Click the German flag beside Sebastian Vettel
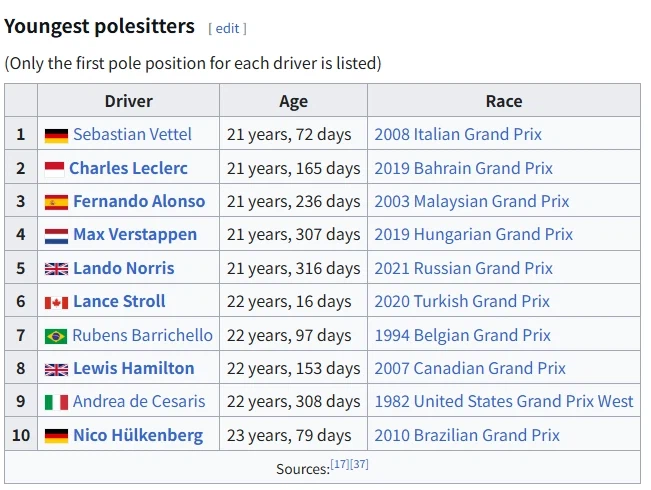 (x=56, y=135)
